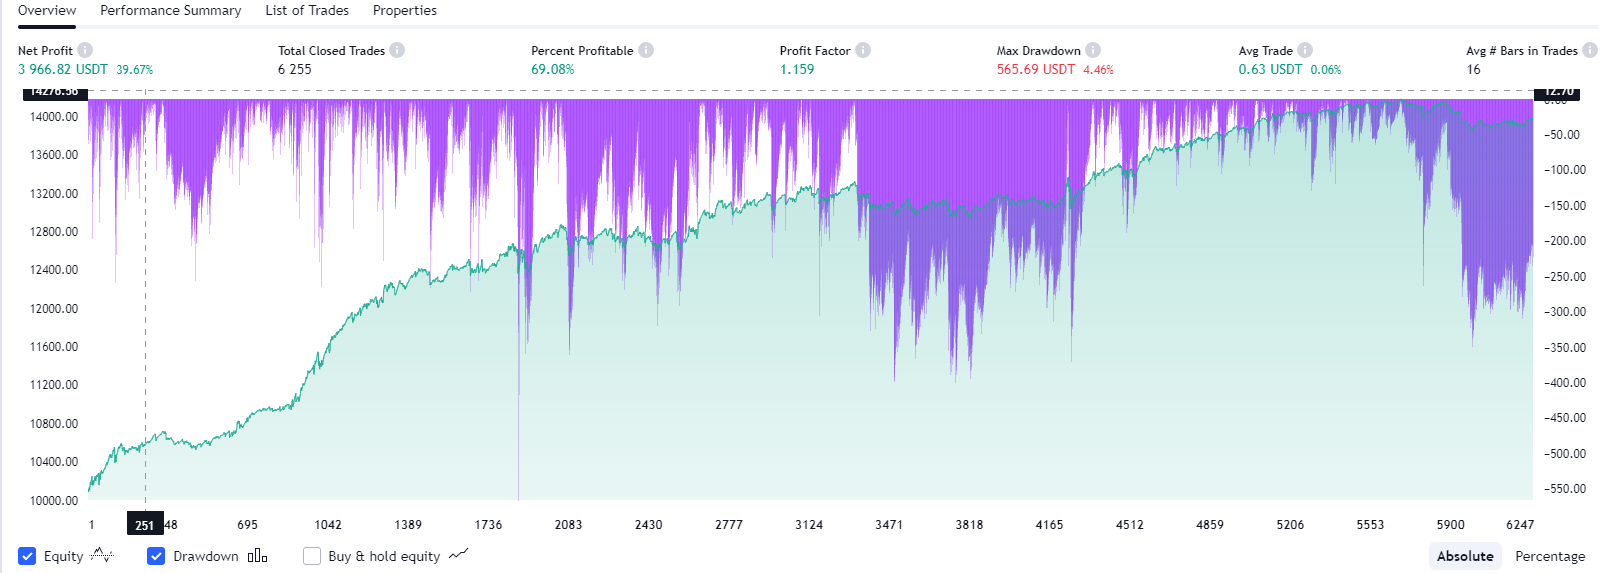The width and height of the screenshot is (1612, 573).
Task: Switch to the Performance Summary tab
Action: coord(170,11)
